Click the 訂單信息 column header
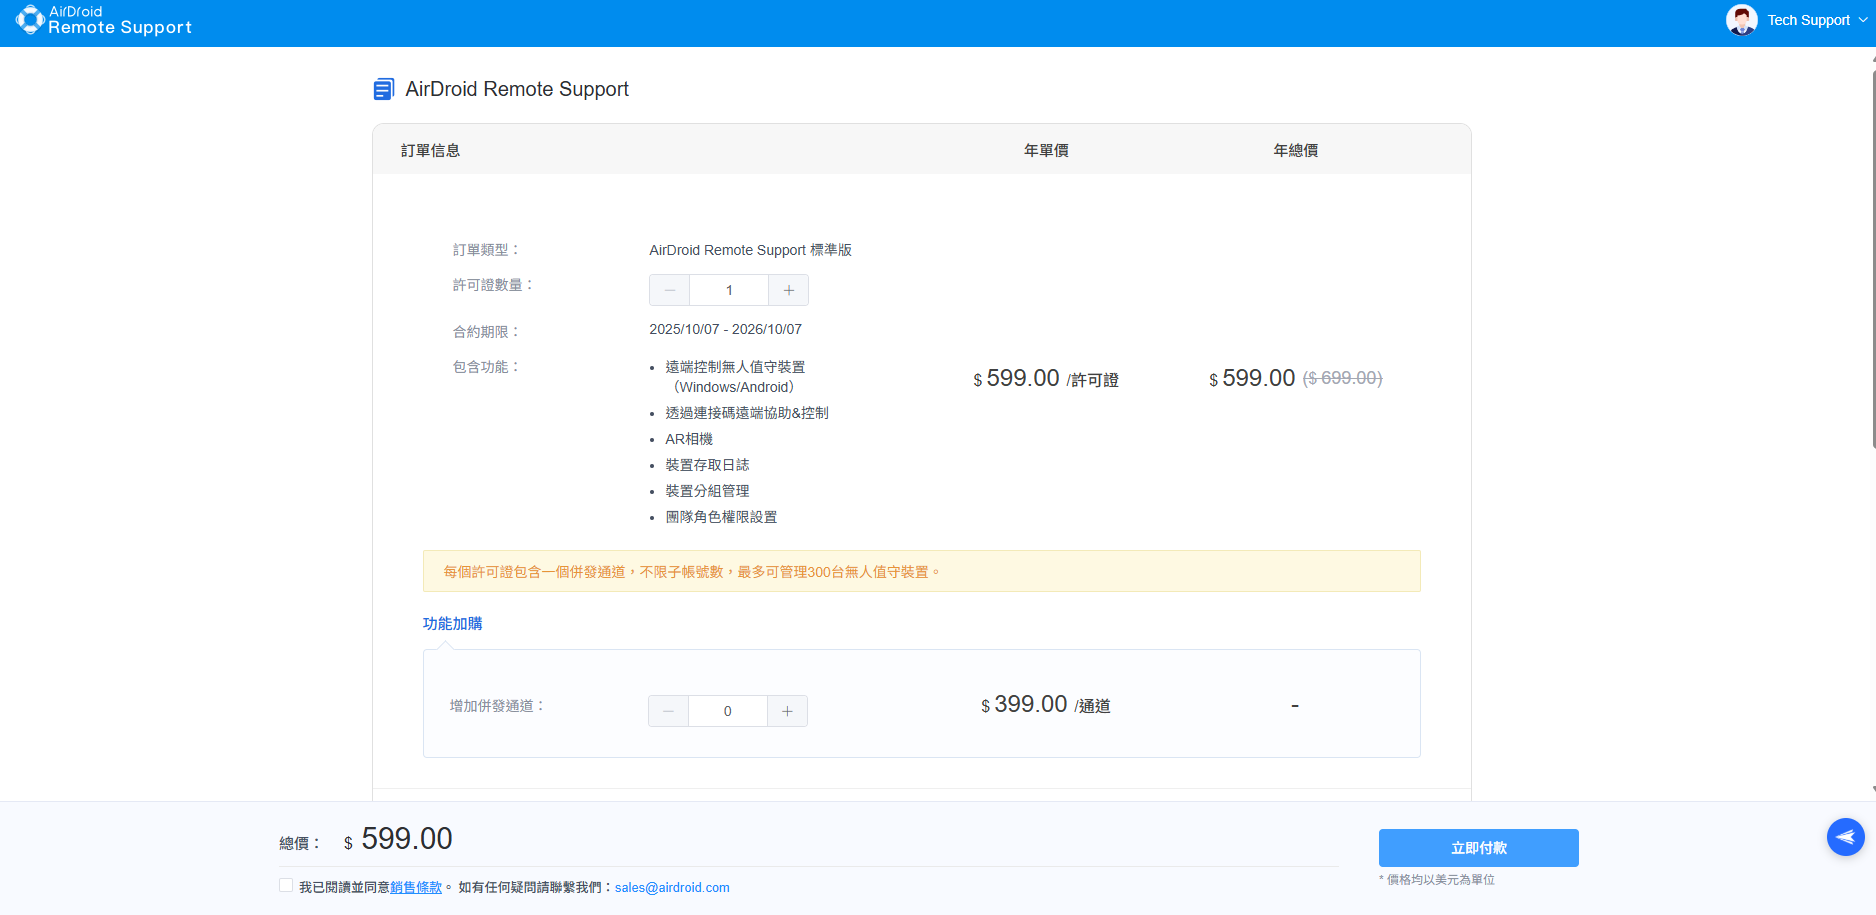Image resolution: width=1876 pixels, height=915 pixels. (x=430, y=150)
